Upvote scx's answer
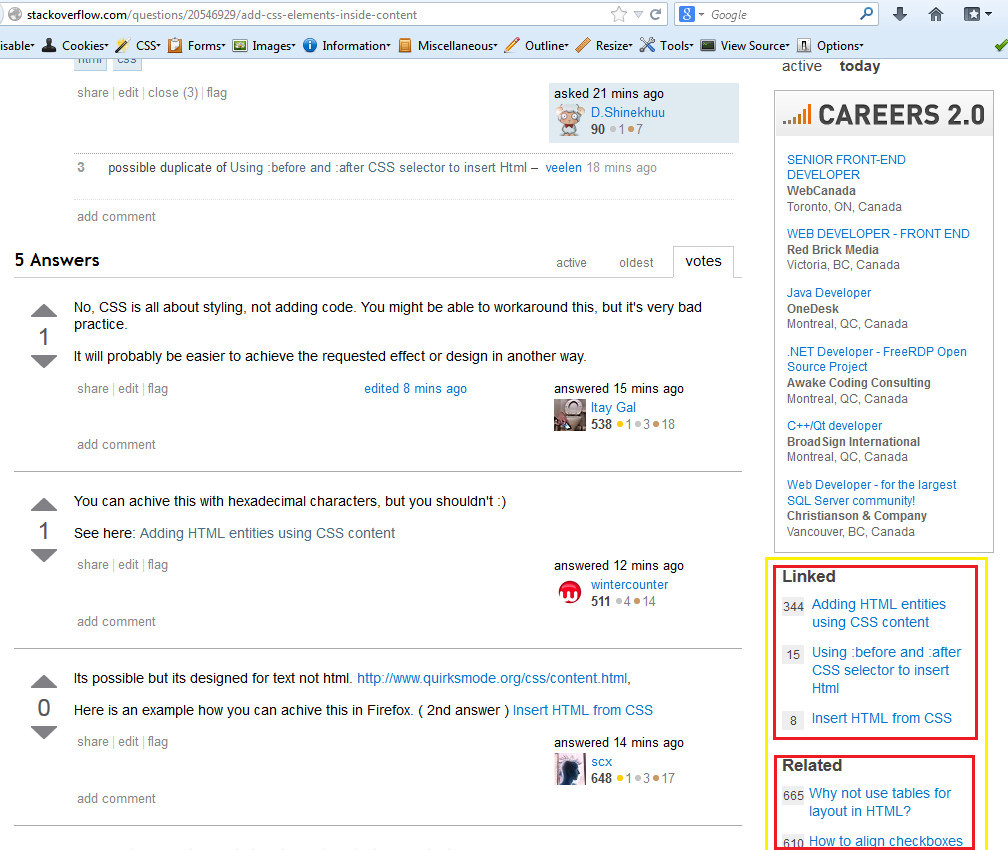The width and height of the screenshot is (1008, 850). [44, 682]
